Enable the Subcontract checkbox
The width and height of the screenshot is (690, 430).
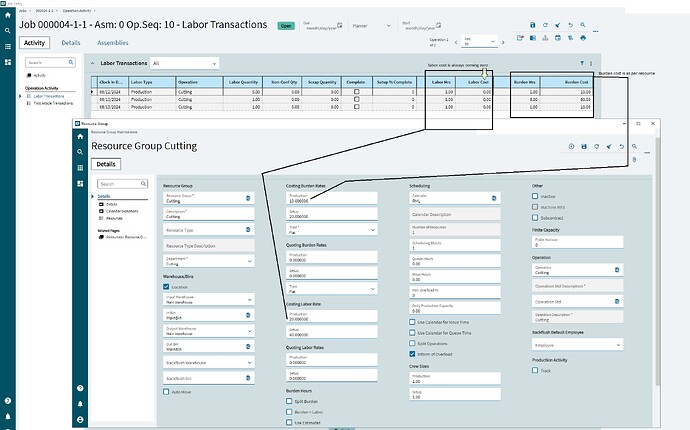(535, 217)
